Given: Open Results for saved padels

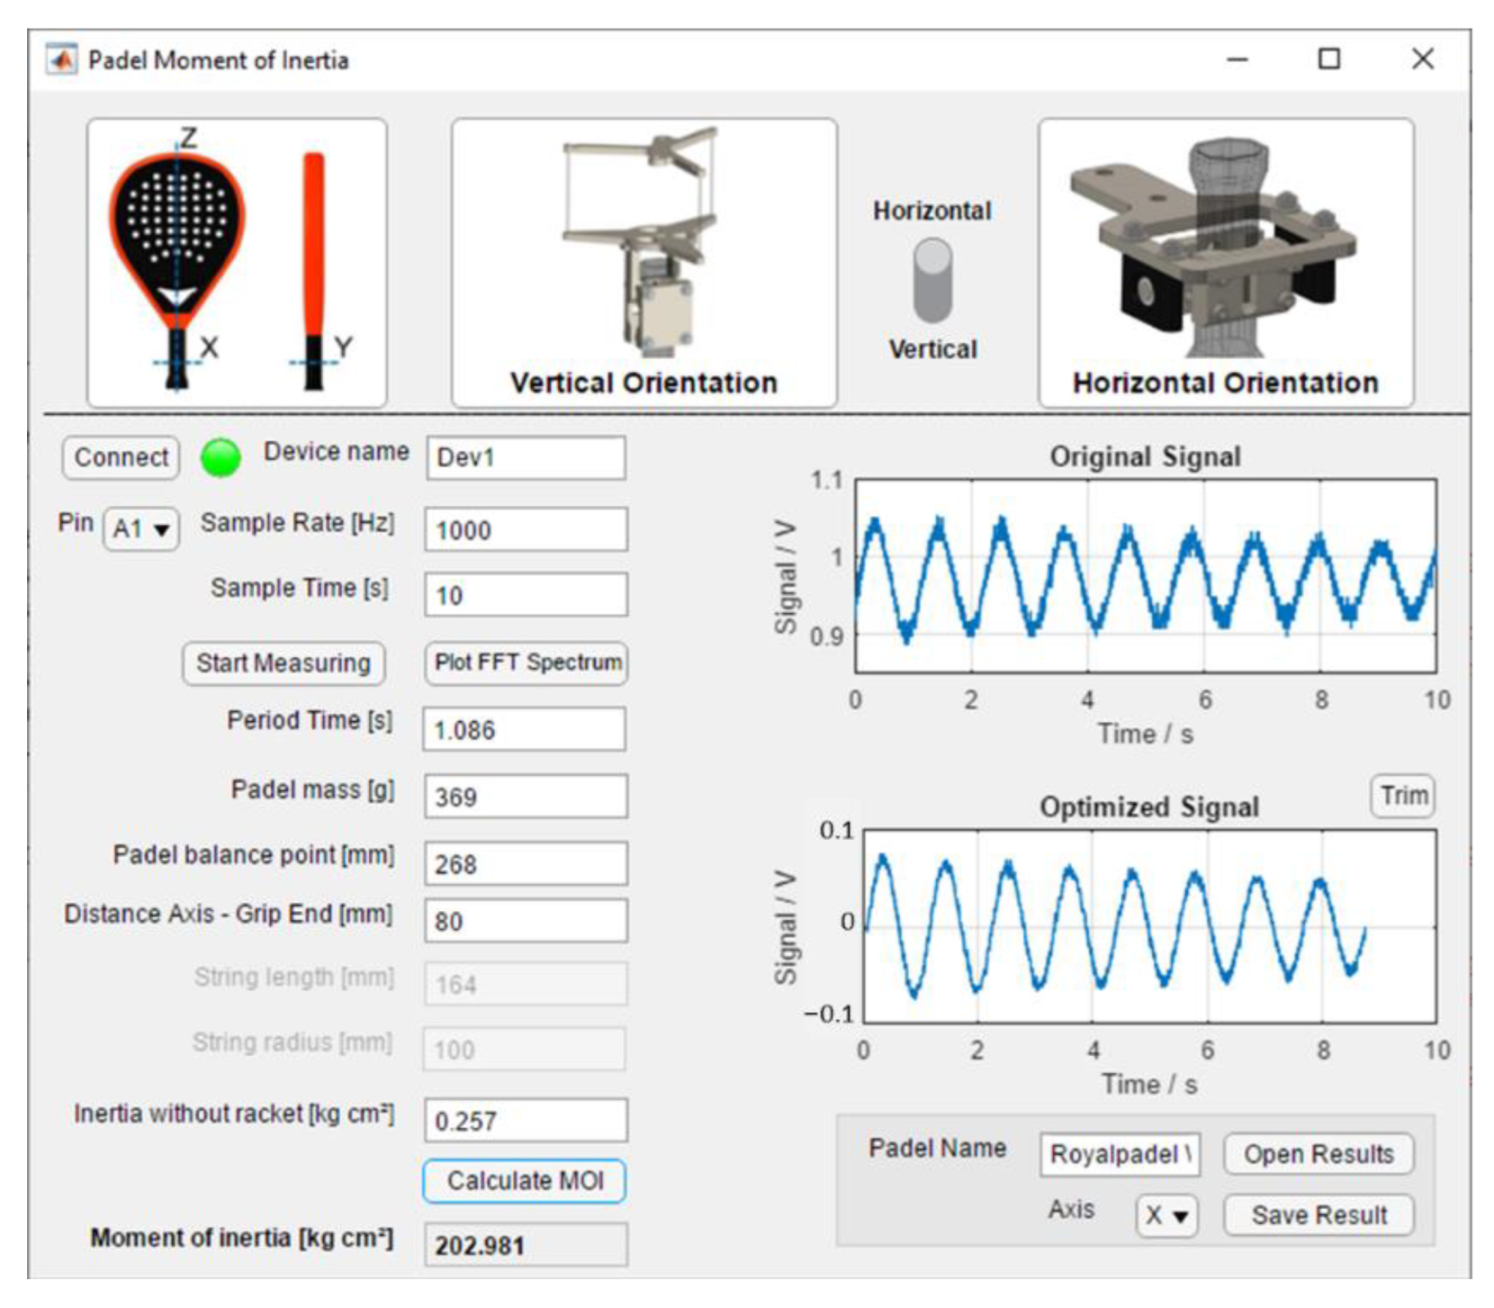Looking at the screenshot, I should pos(1318,1154).
